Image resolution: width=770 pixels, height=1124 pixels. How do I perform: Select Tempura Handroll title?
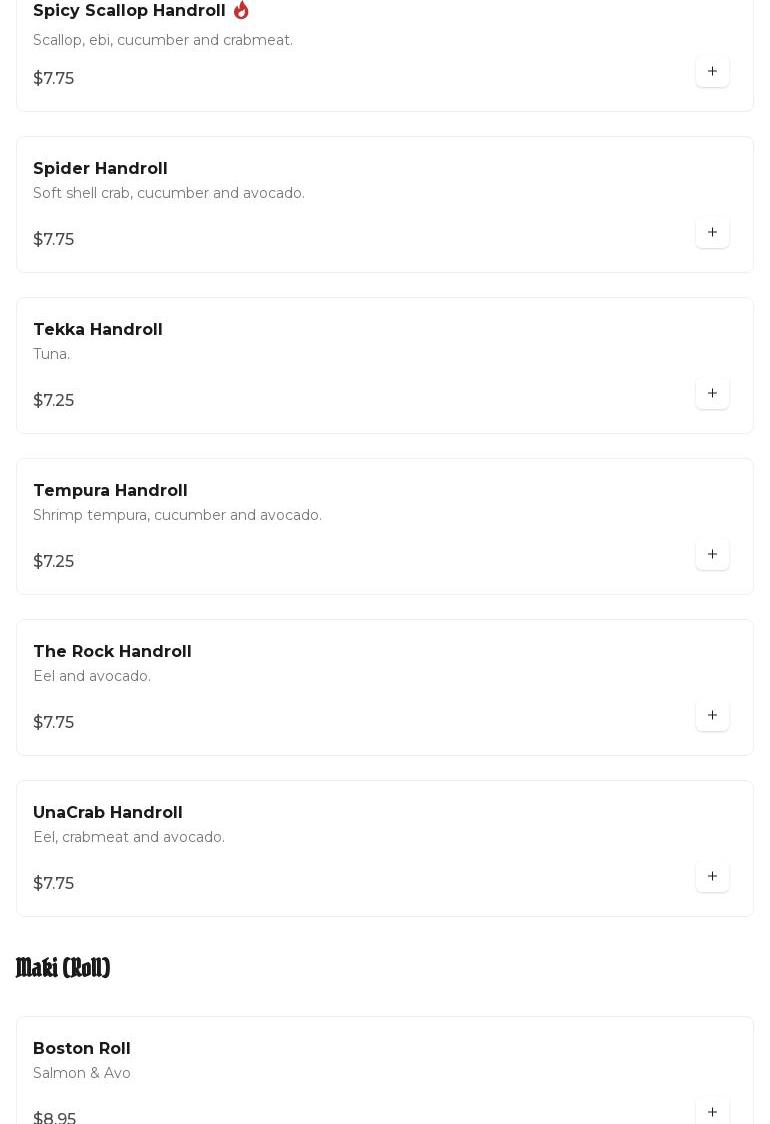110,491
